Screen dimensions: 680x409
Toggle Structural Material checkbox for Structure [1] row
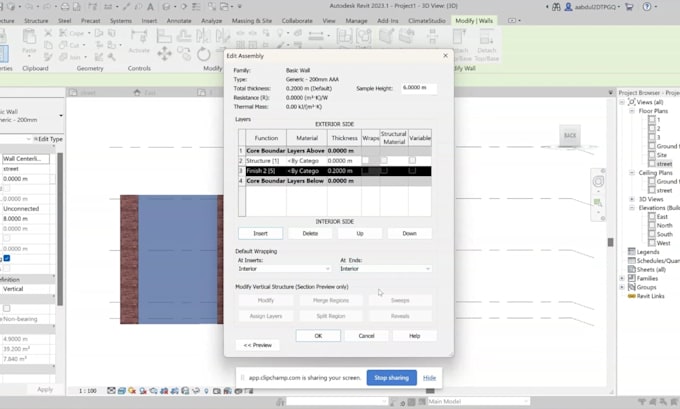(x=384, y=160)
